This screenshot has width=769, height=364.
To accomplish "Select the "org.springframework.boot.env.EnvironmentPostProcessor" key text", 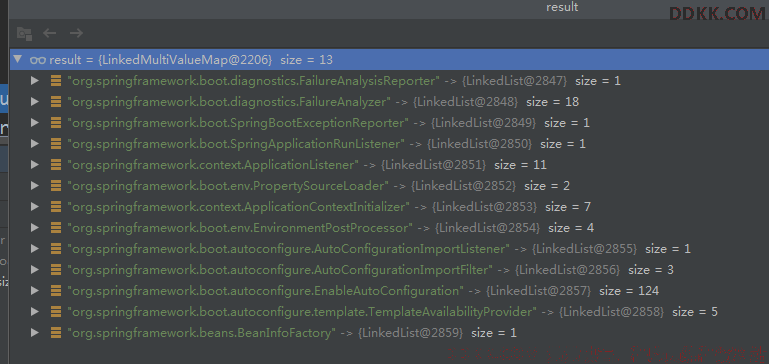I will click(x=240, y=228).
